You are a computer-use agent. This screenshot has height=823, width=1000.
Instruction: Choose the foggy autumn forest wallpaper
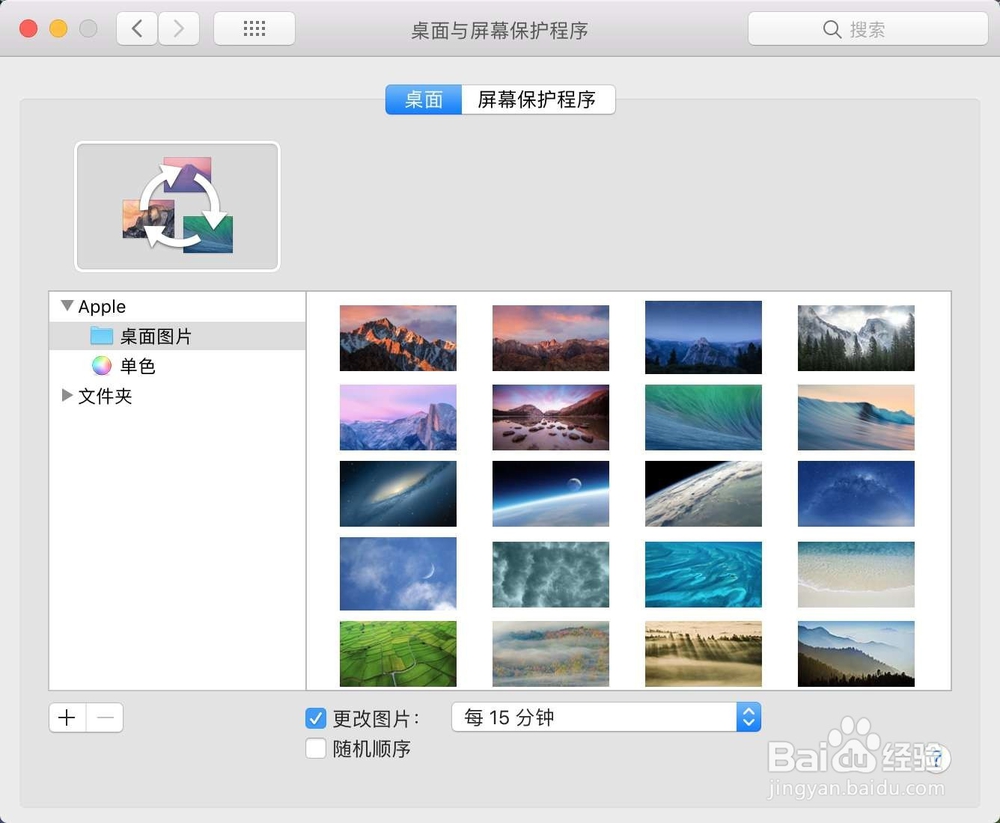550,654
